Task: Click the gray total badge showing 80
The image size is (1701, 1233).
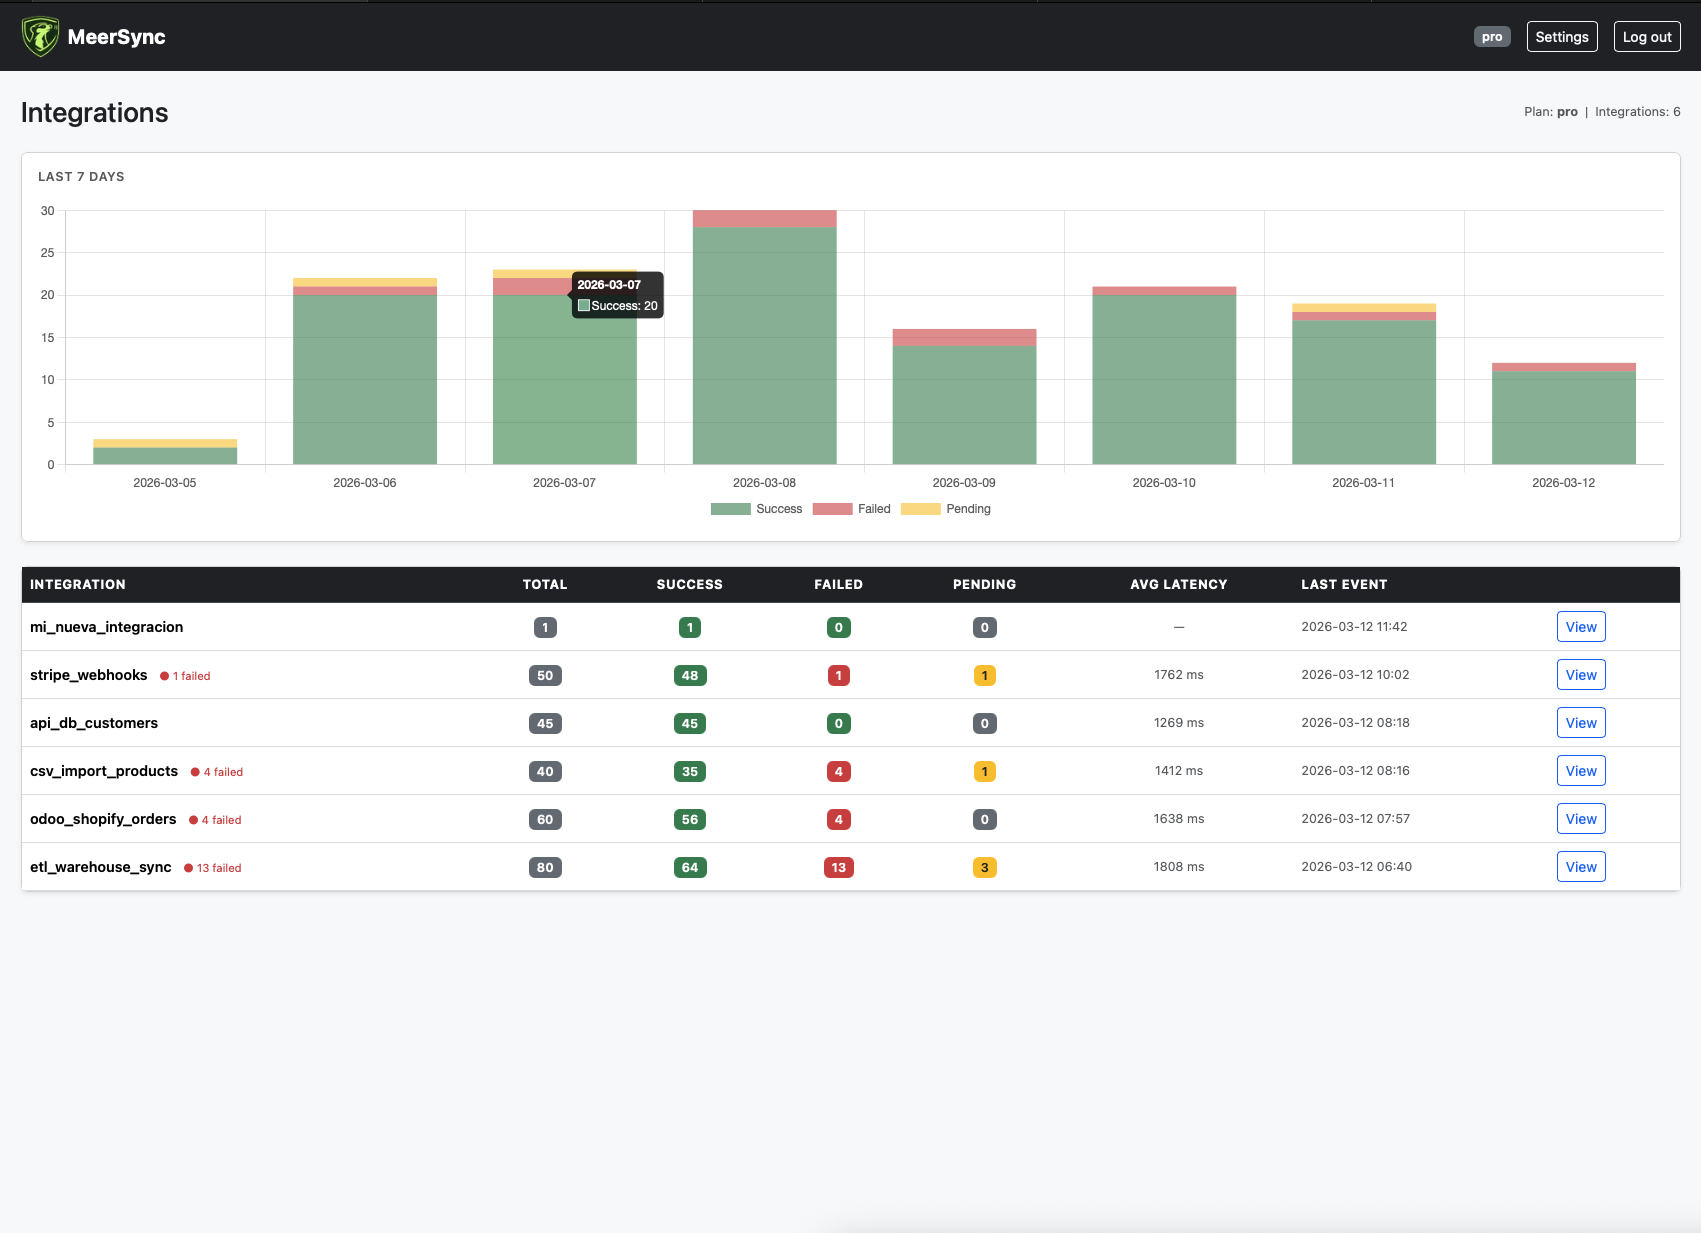Action: [544, 867]
